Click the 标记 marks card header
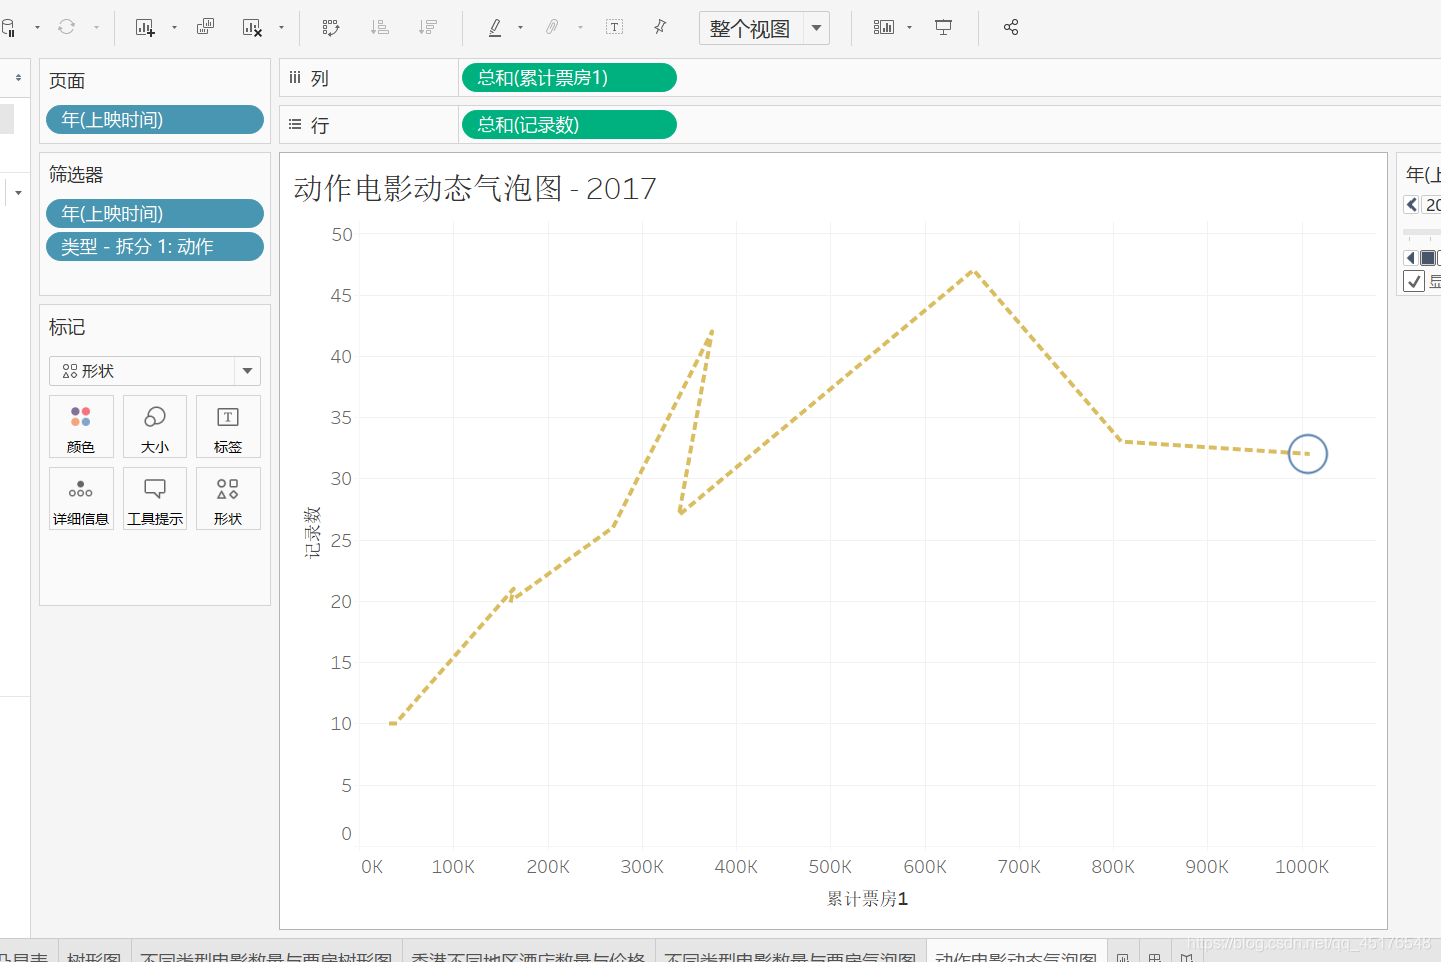 (x=67, y=328)
